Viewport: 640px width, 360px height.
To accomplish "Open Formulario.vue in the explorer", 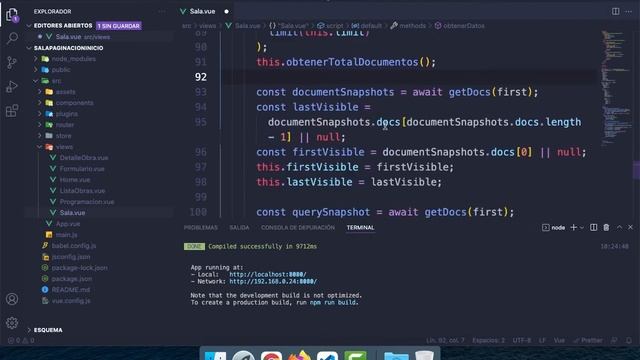I will (x=82, y=169).
